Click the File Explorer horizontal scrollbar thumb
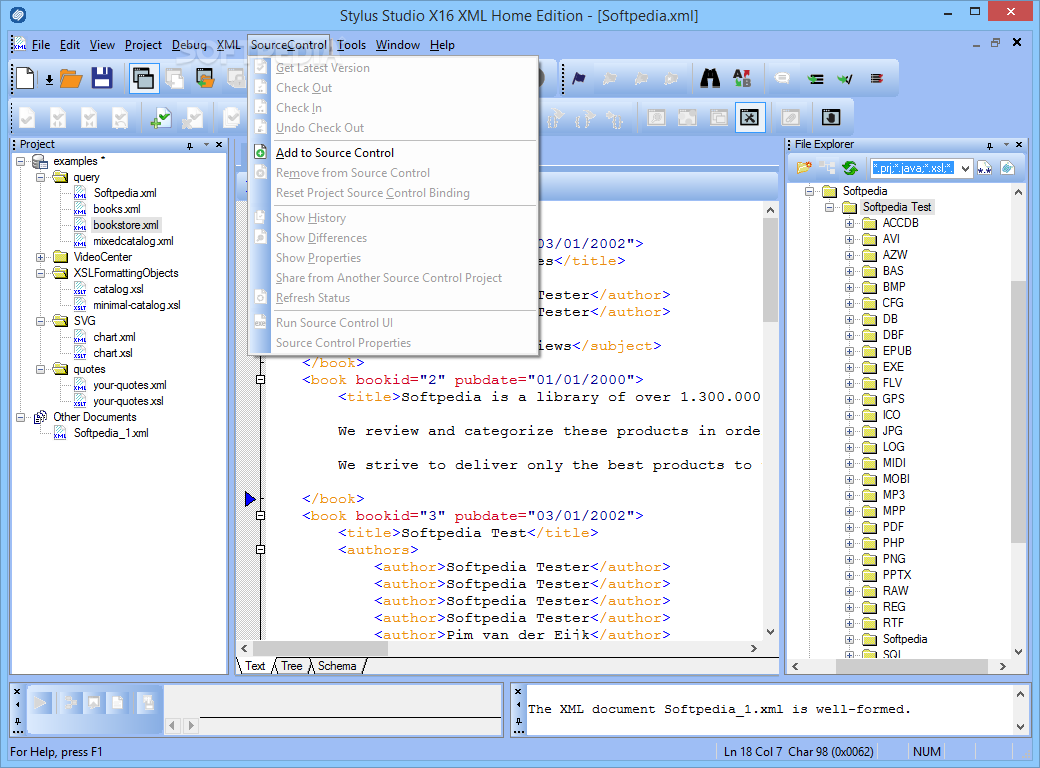 913,667
